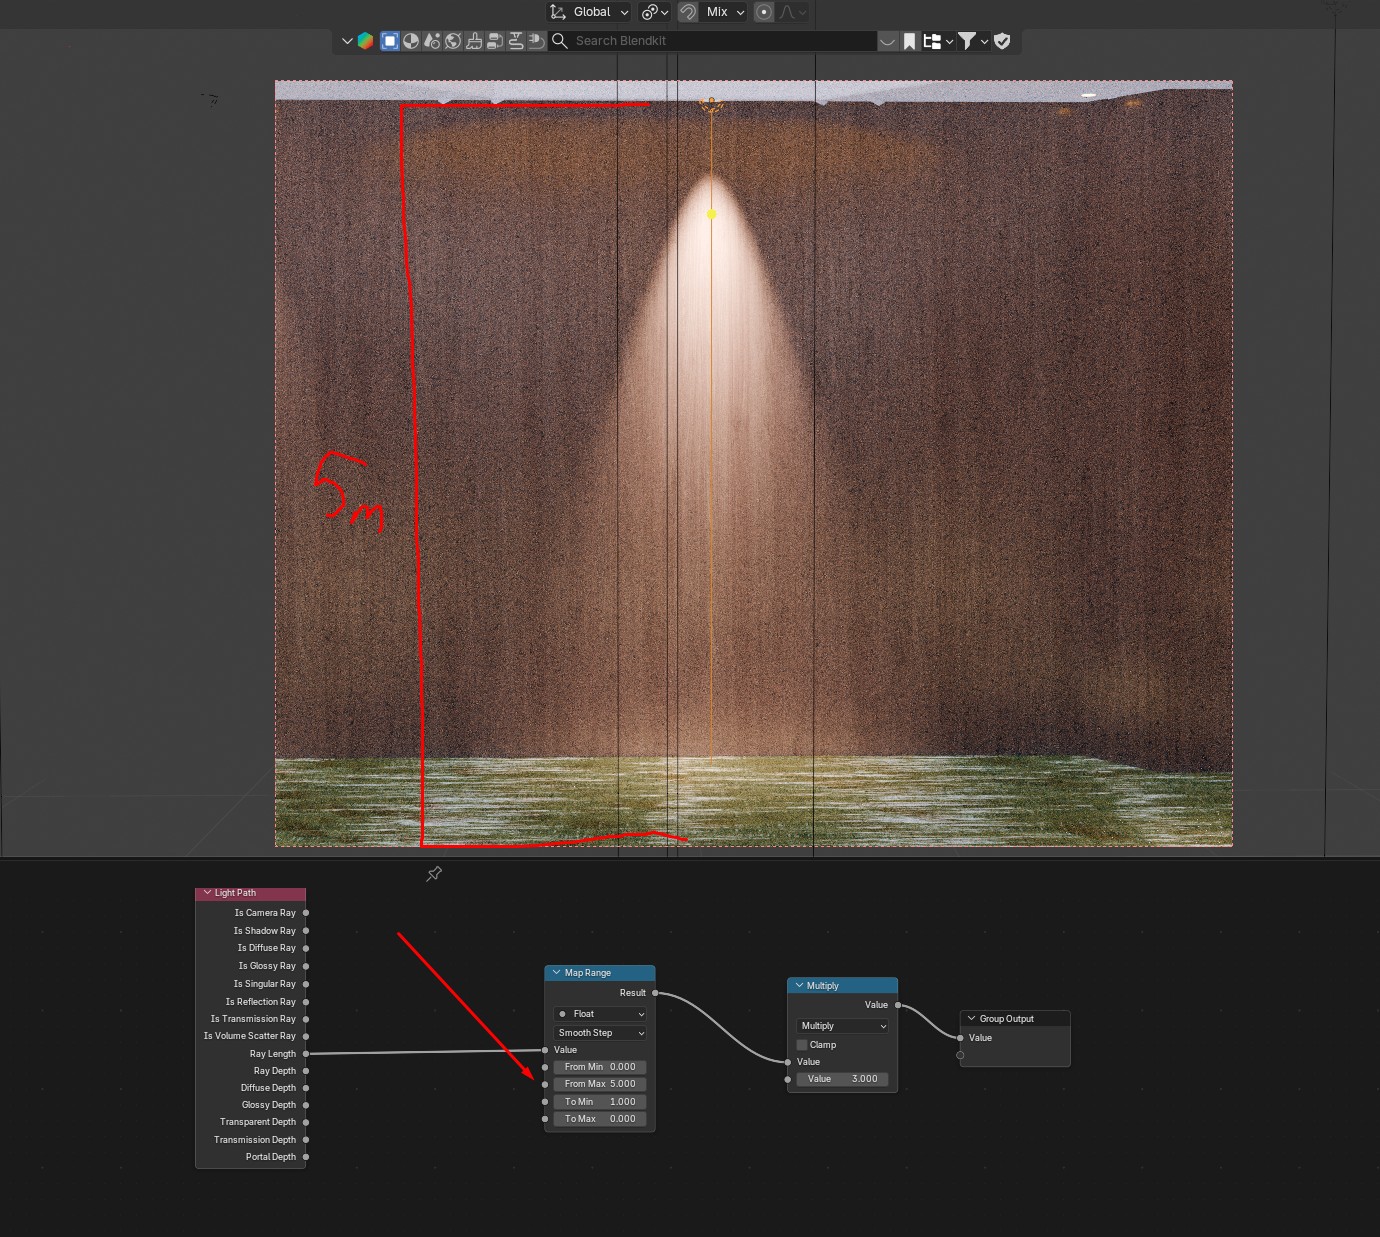Expand the BlendKit panel collapse arrow
This screenshot has height=1237, width=1380.
(x=347, y=41)
